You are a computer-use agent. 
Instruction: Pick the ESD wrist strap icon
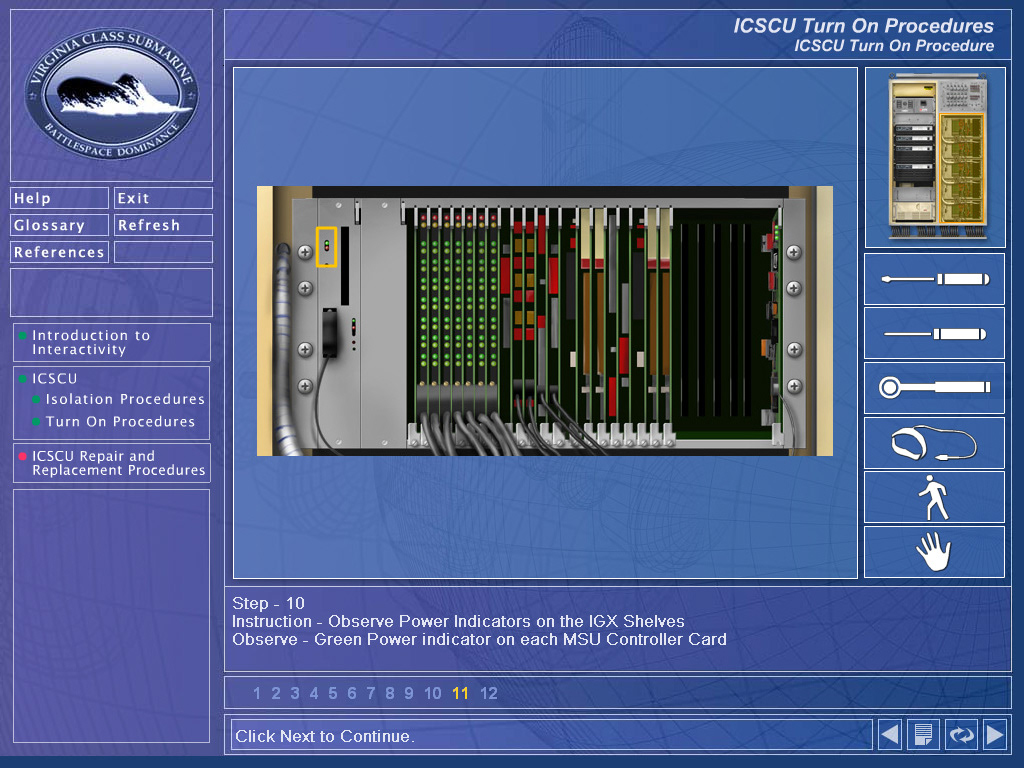pyautogui.click(x=934, y=443)
